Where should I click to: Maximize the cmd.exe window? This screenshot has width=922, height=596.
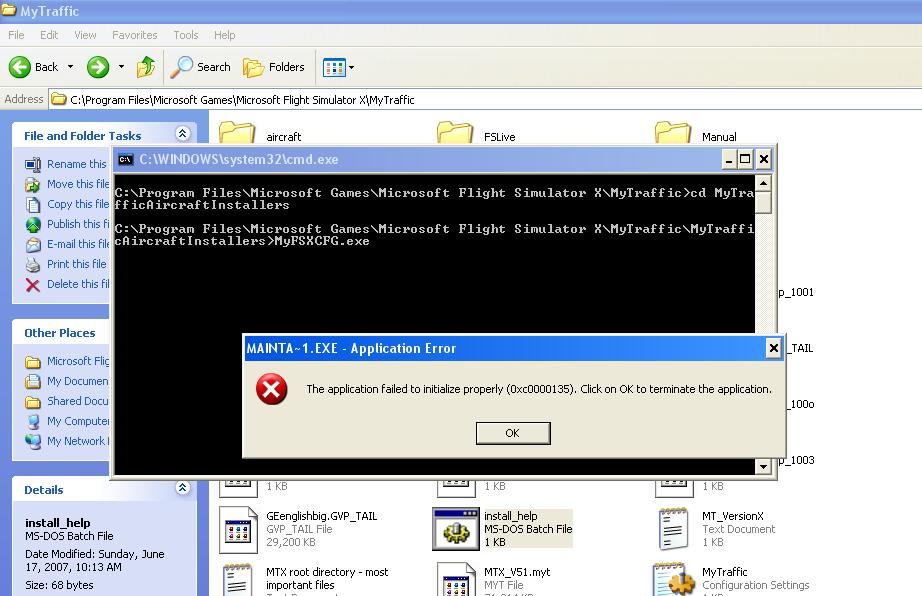745,159
